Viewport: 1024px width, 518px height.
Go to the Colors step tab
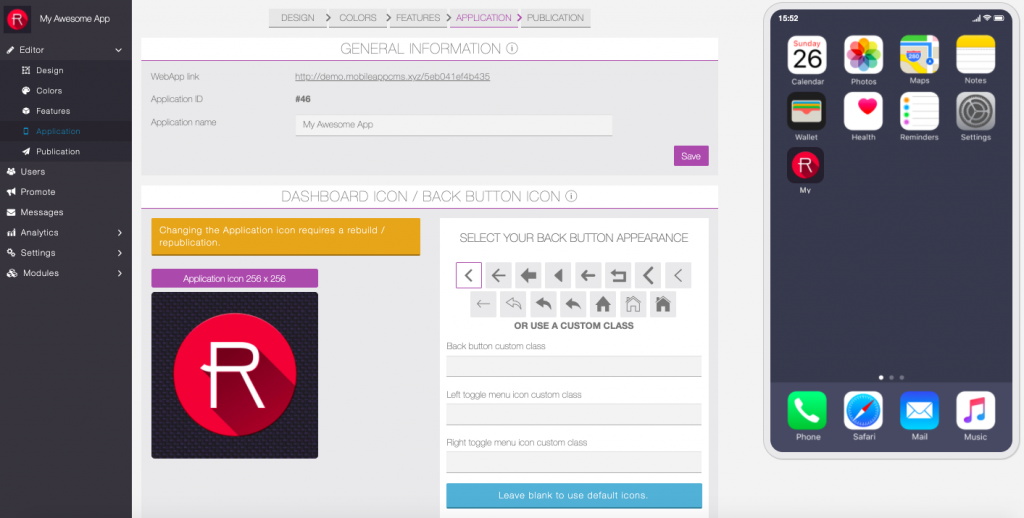357,17
